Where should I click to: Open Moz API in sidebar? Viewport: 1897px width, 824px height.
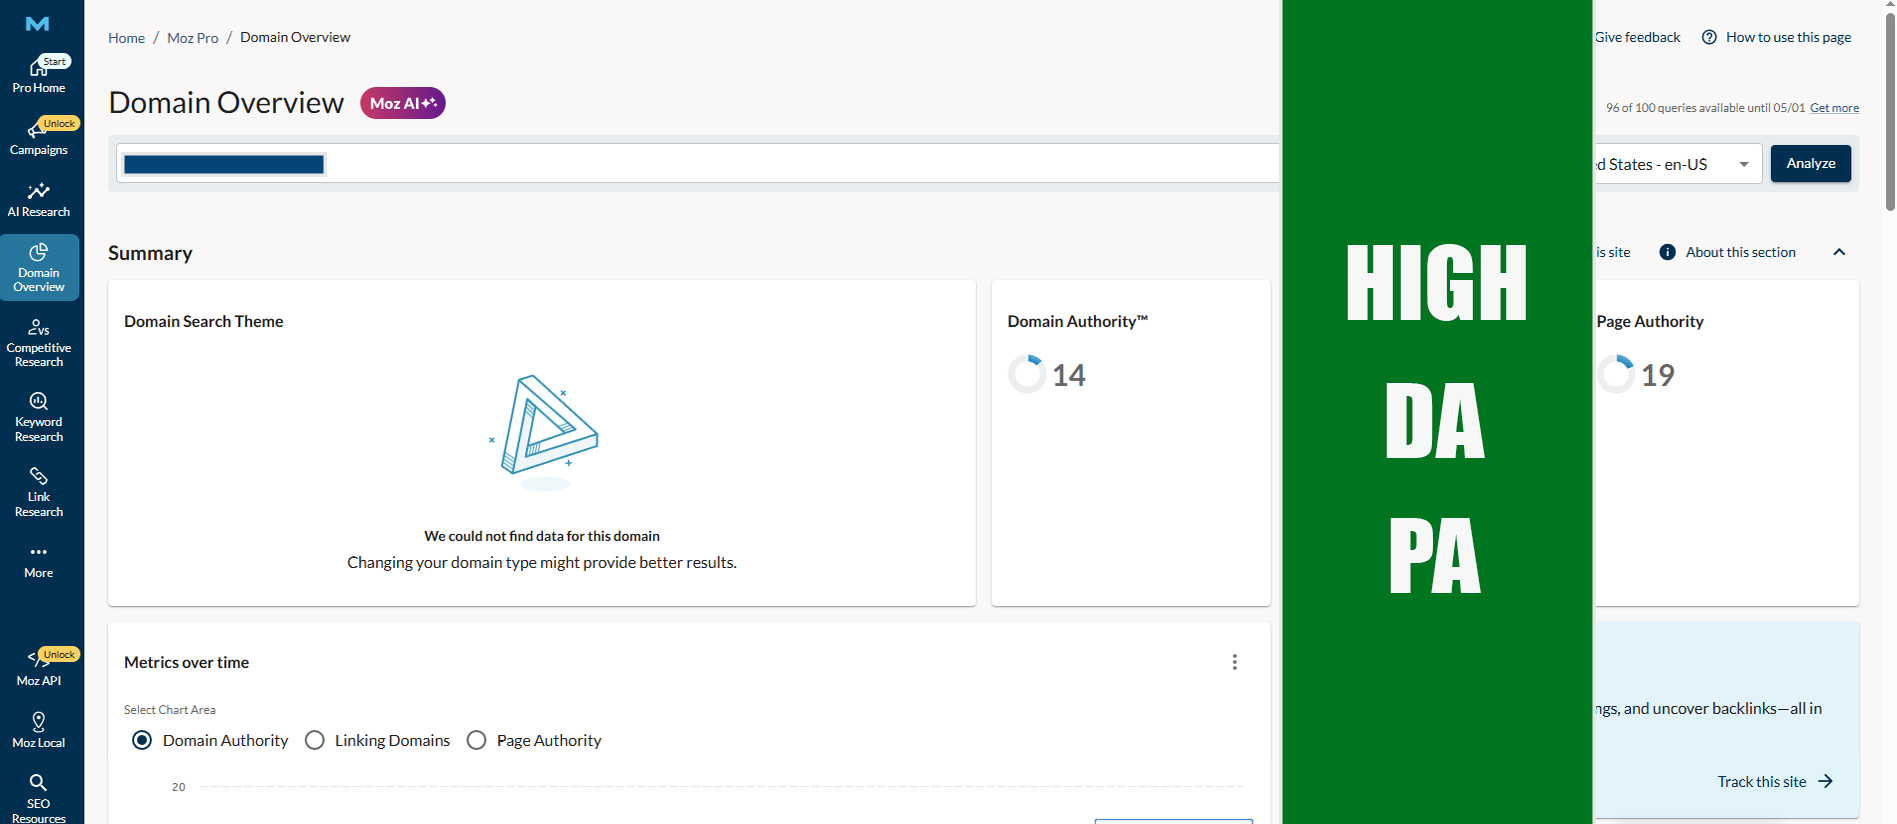[39, 668]
